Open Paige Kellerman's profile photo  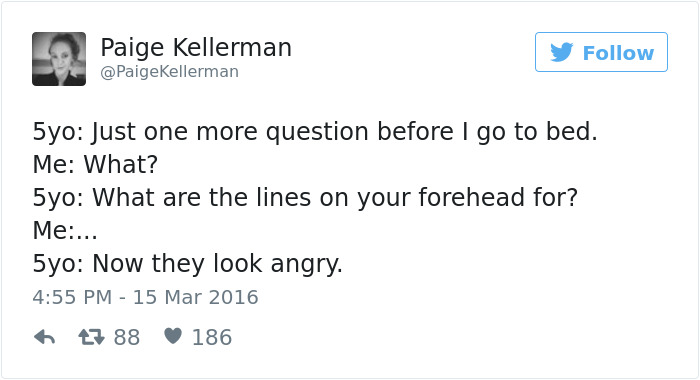pyautogui.click(x=59, y=59)
